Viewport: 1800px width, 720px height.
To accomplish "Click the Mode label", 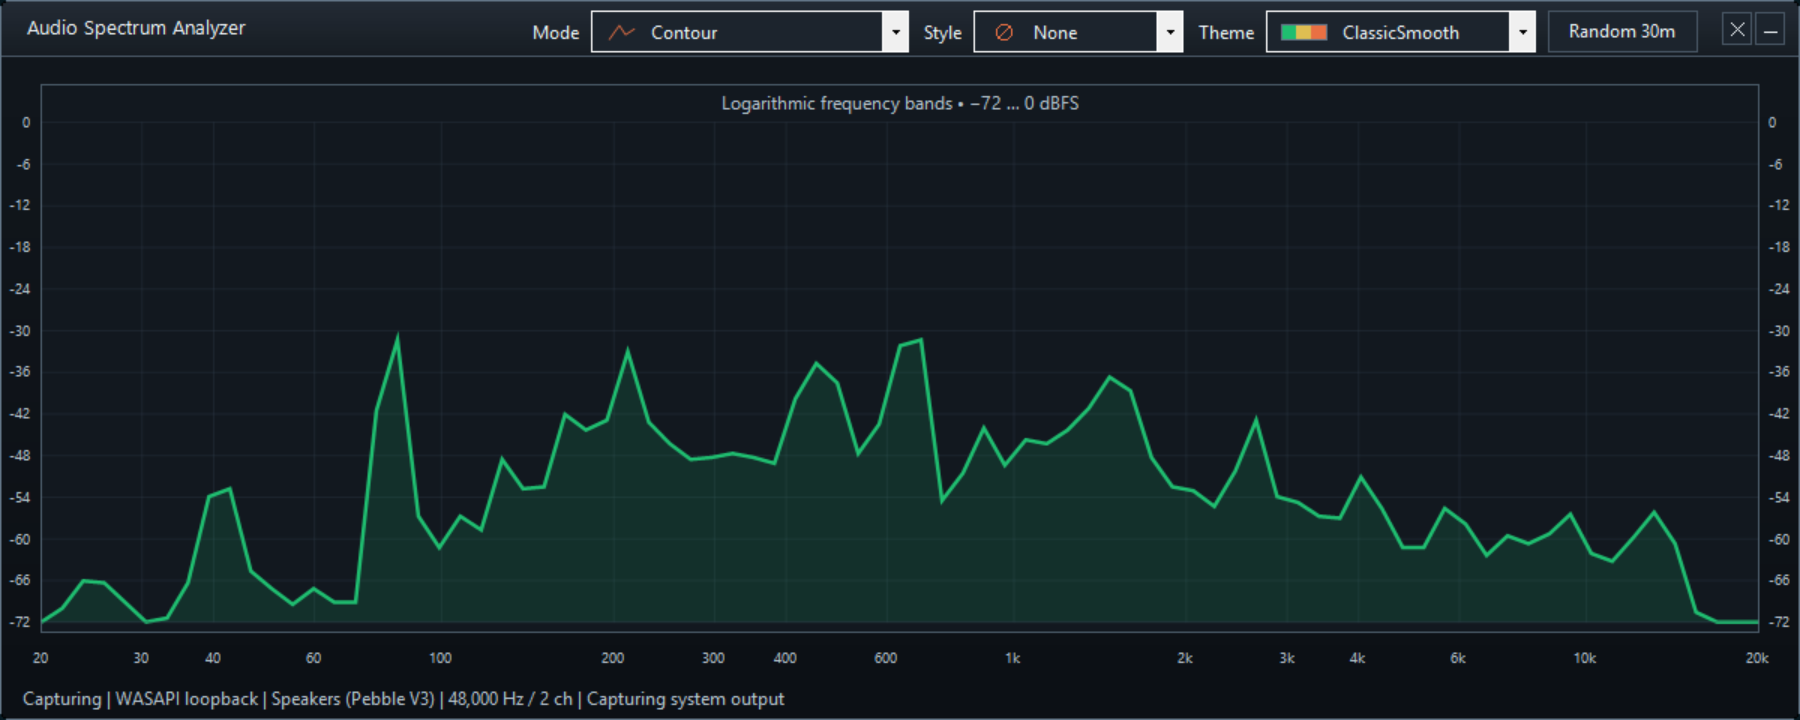I will click(x=556, y=32).
